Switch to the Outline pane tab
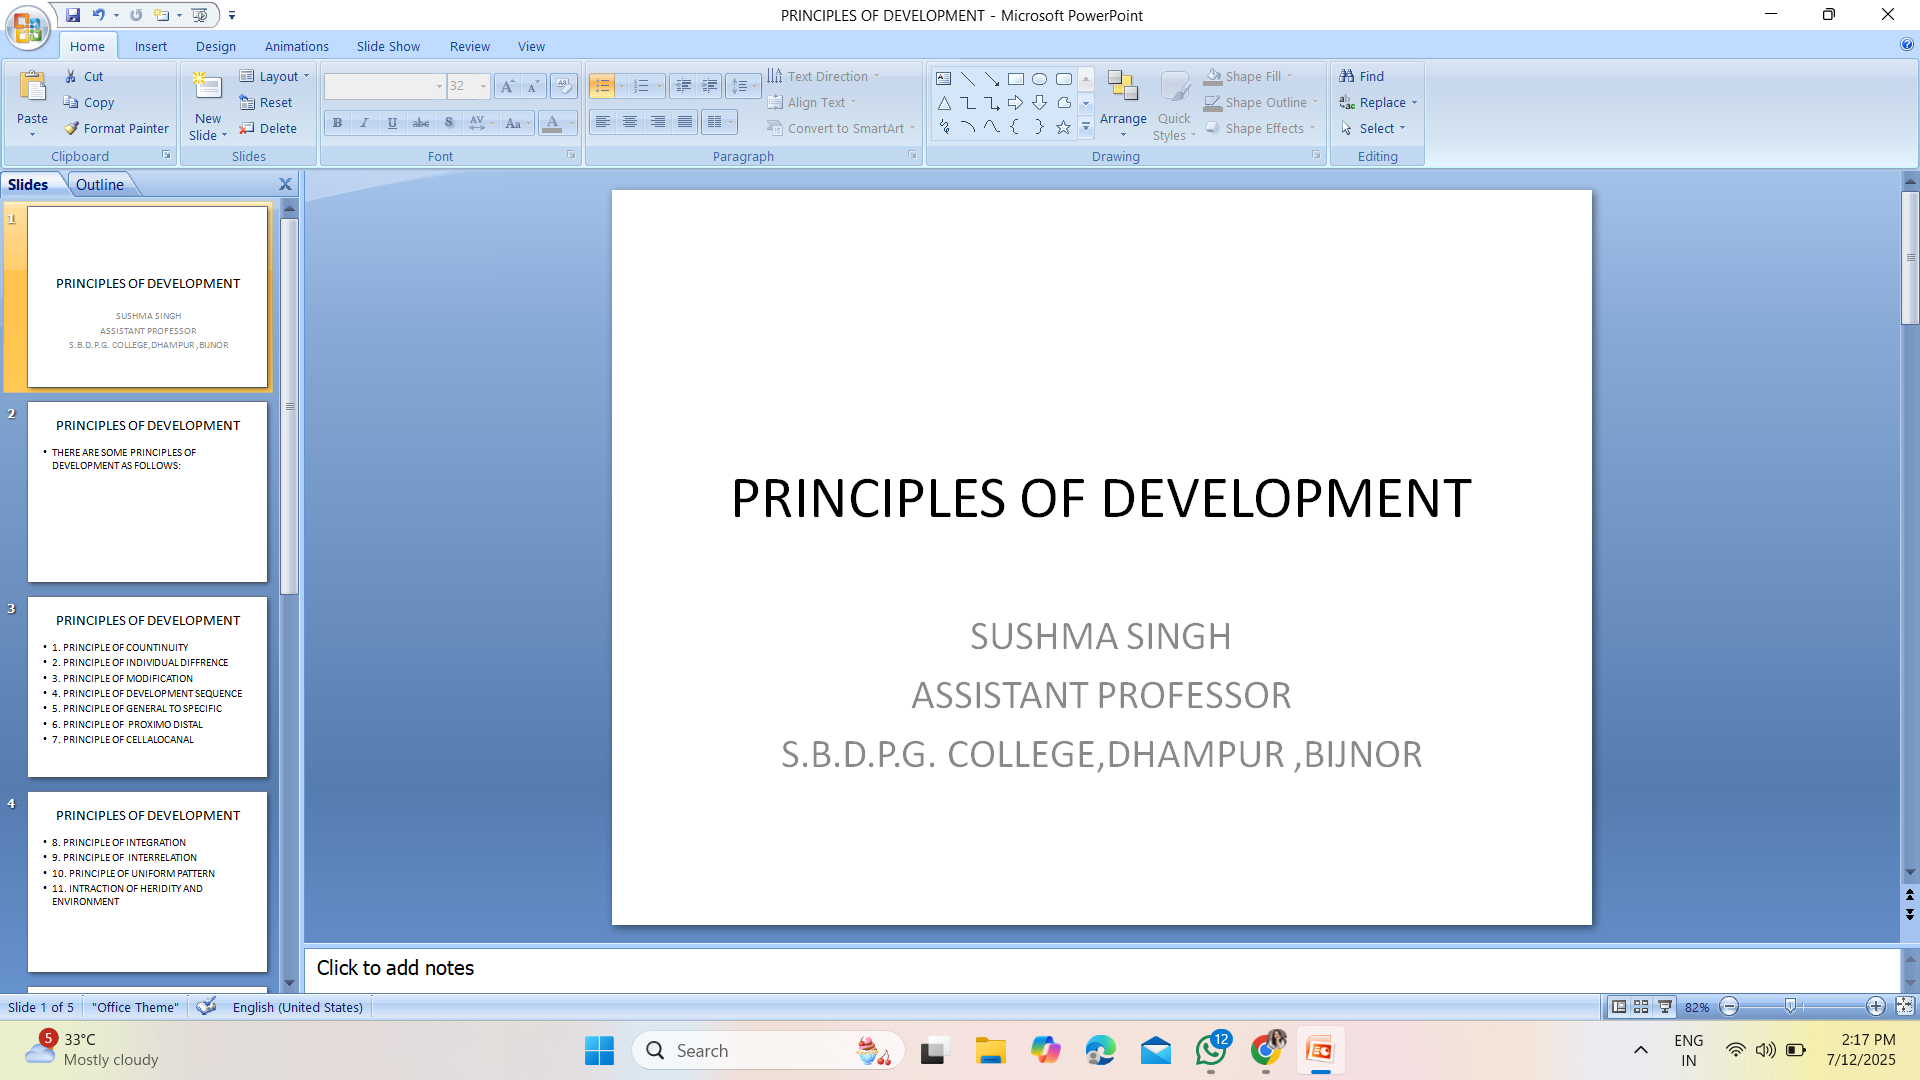 [x=100, y=184]
